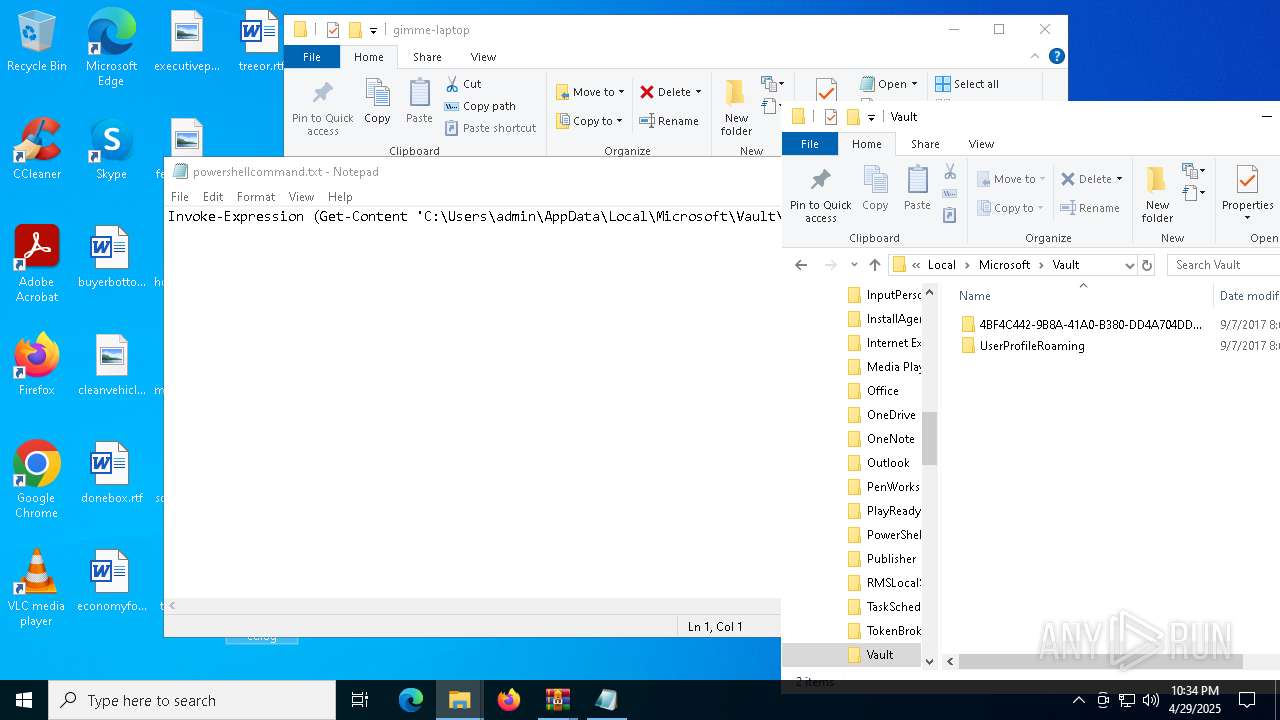Image resolution: width=1280 pixels, height=720 pixels.
Task: Open Firefox desktop shortcut
Action: (37, 365)
